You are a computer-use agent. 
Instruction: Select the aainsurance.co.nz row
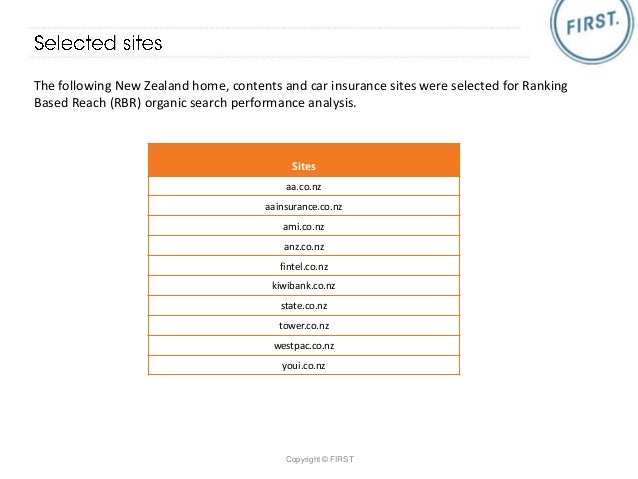304,206
